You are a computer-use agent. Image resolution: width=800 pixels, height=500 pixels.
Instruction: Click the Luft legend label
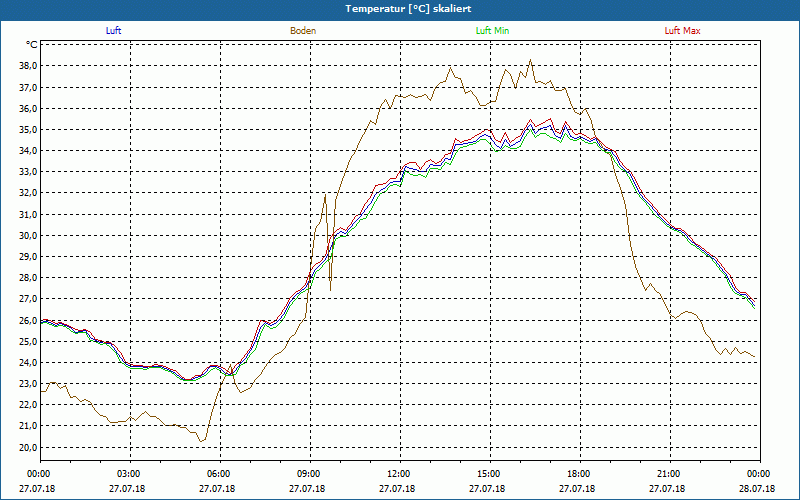(x=113, y=31)
